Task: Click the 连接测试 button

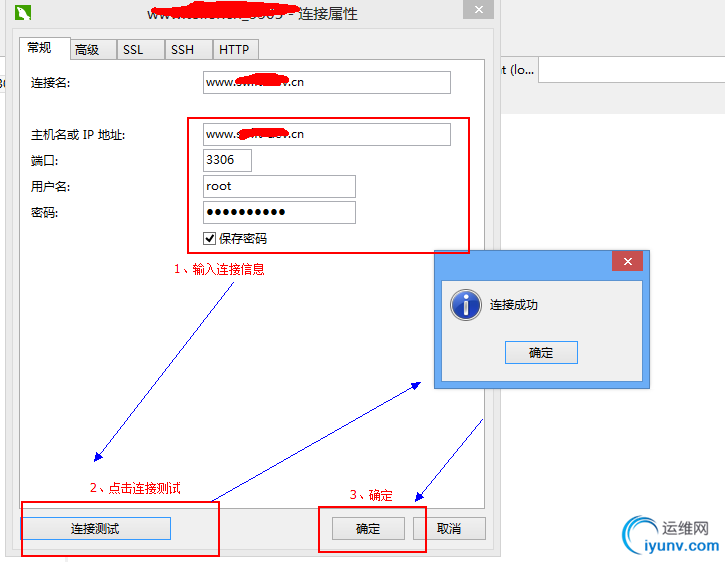Action: 95,528
